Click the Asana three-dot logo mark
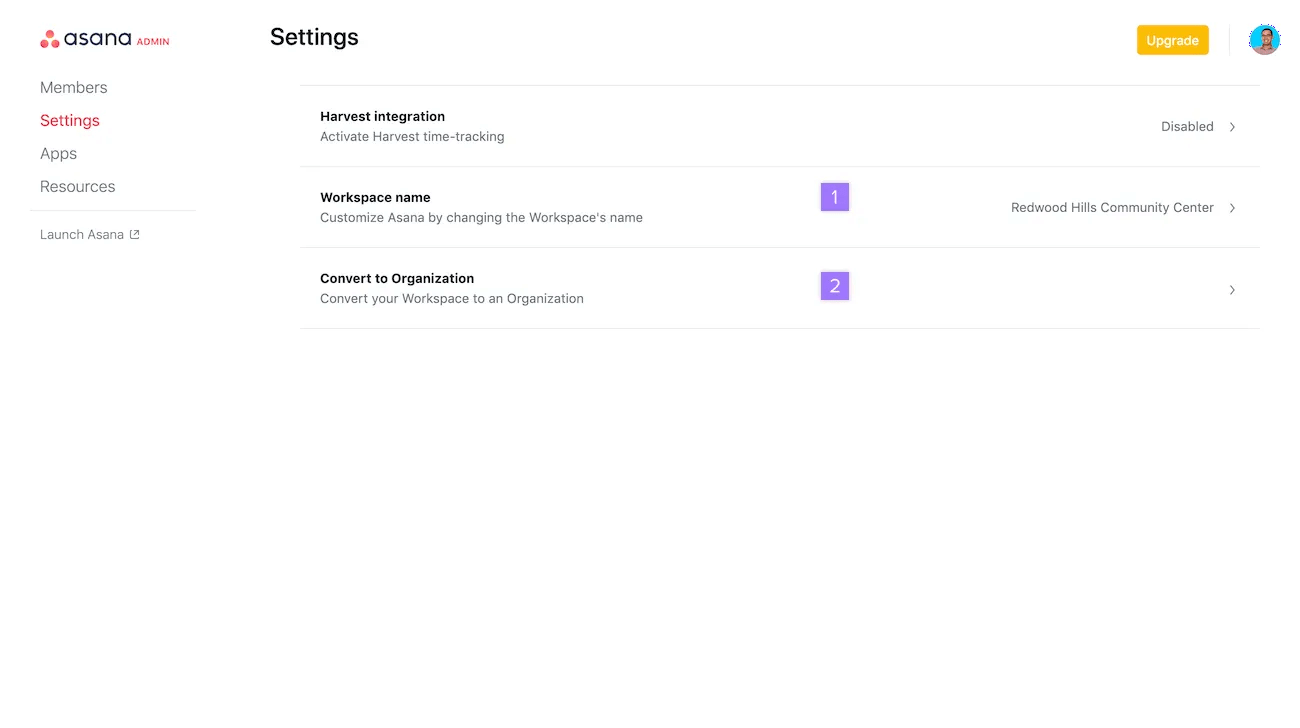The width and height of the screenshot is (1300, 728). 49,38
